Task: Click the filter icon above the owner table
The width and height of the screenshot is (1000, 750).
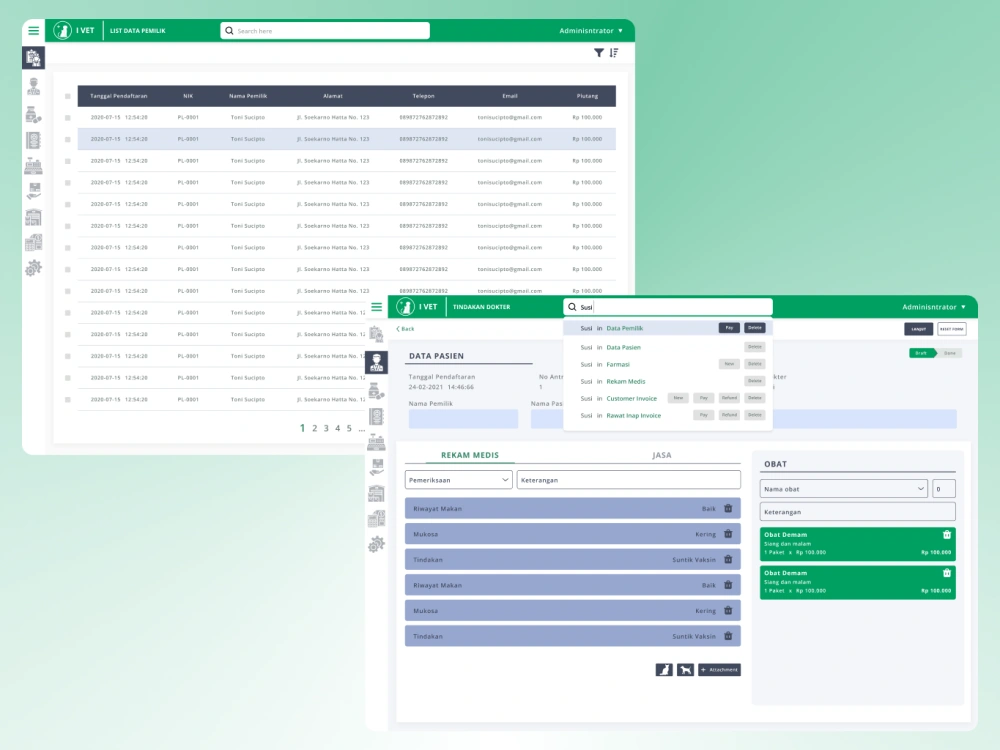Action: tap(600, 52)
